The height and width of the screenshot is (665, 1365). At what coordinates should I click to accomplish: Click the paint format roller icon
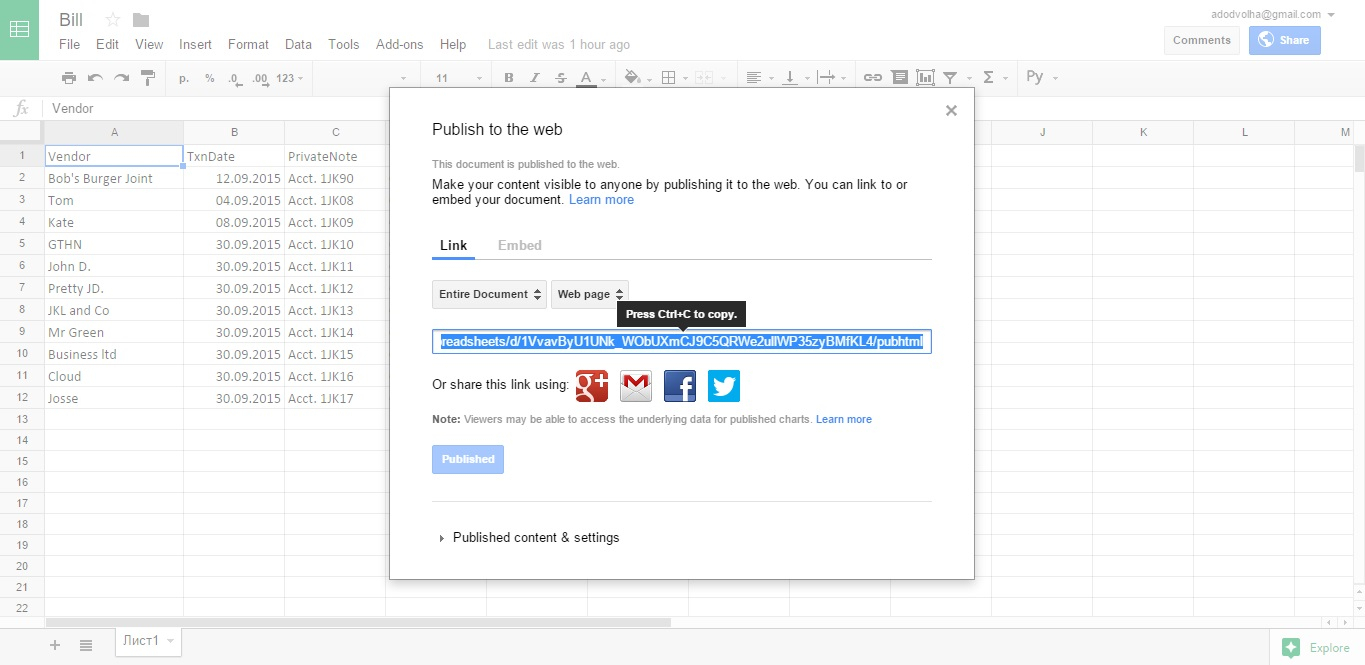148,78
